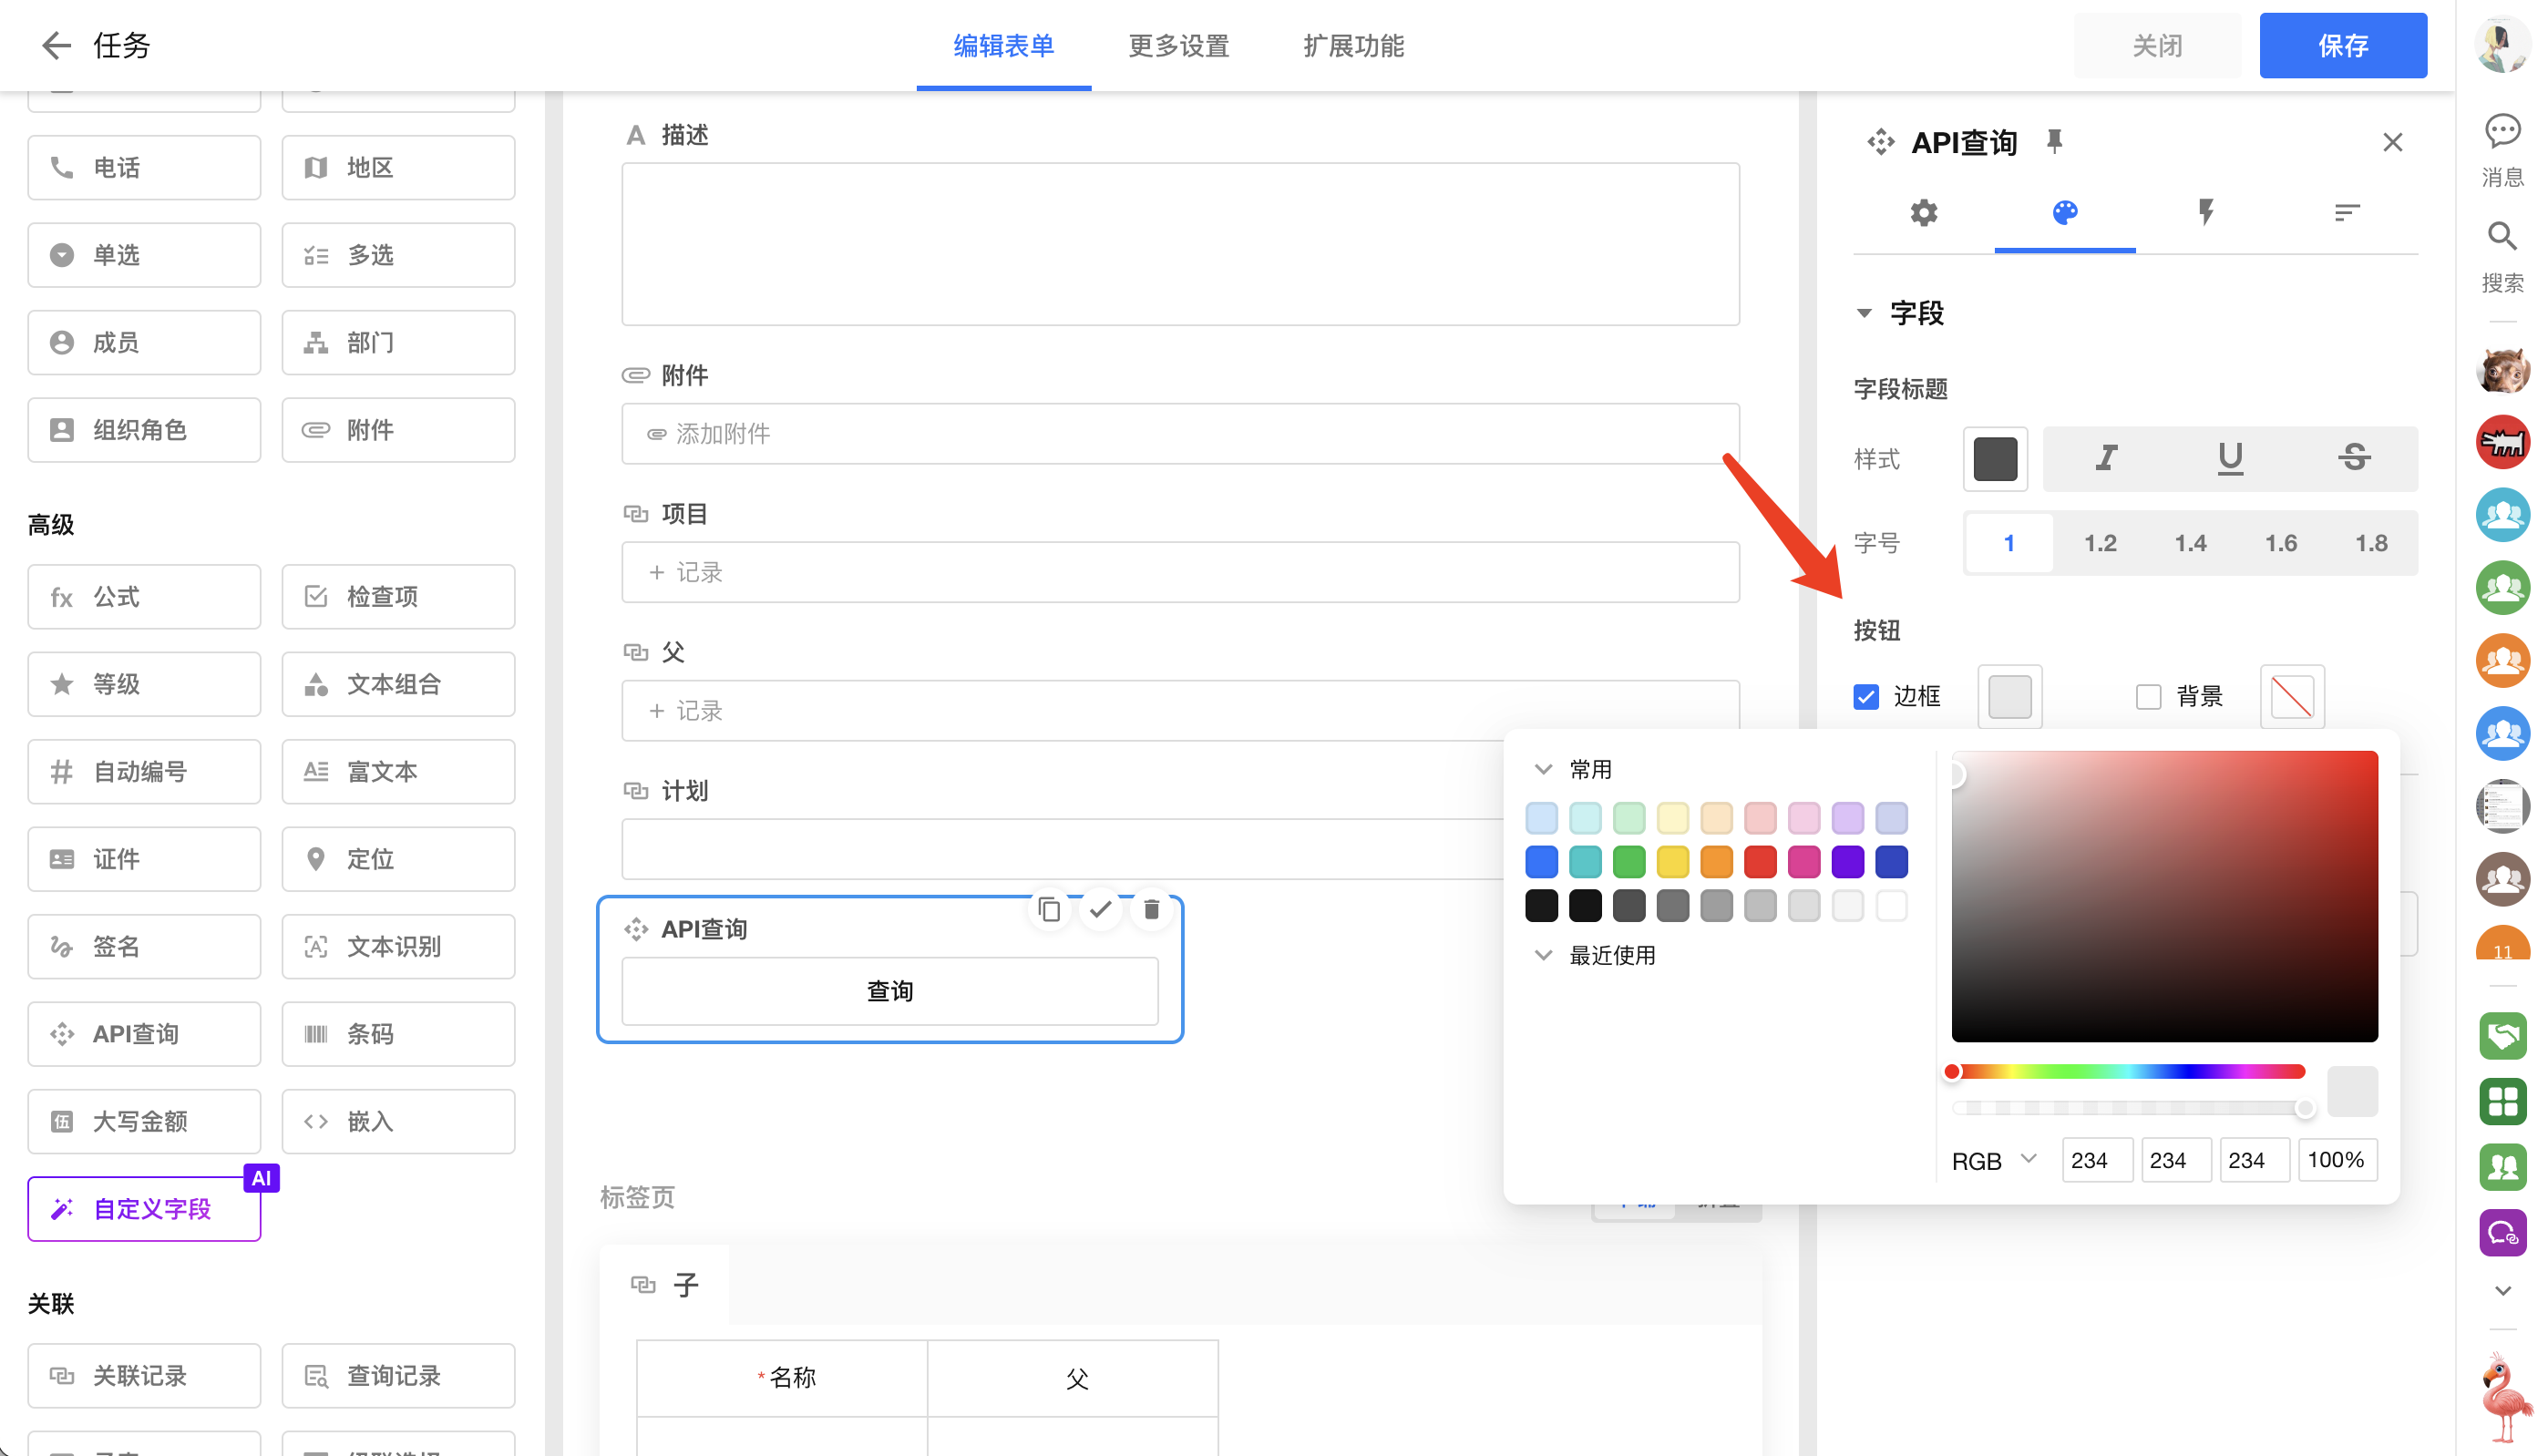Open the palette style tab
Screen dimensions: 2548x1456
[2064, 212]
